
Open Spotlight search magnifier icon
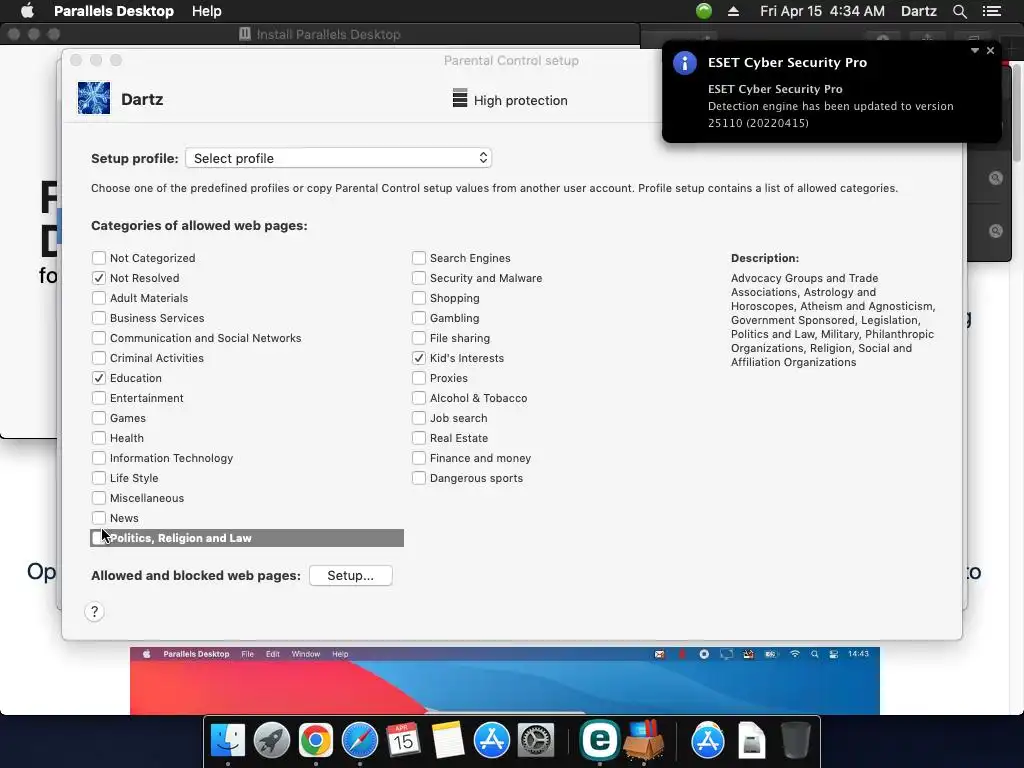[x=959, y=11]
